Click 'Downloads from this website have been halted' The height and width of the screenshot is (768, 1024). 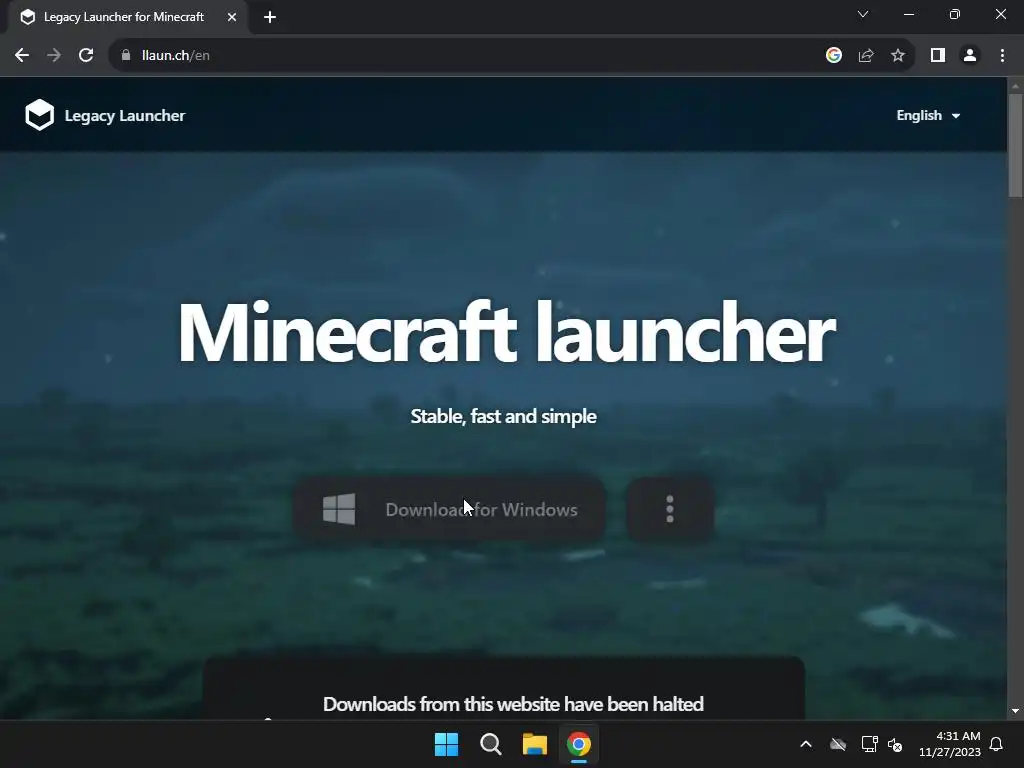513,705
